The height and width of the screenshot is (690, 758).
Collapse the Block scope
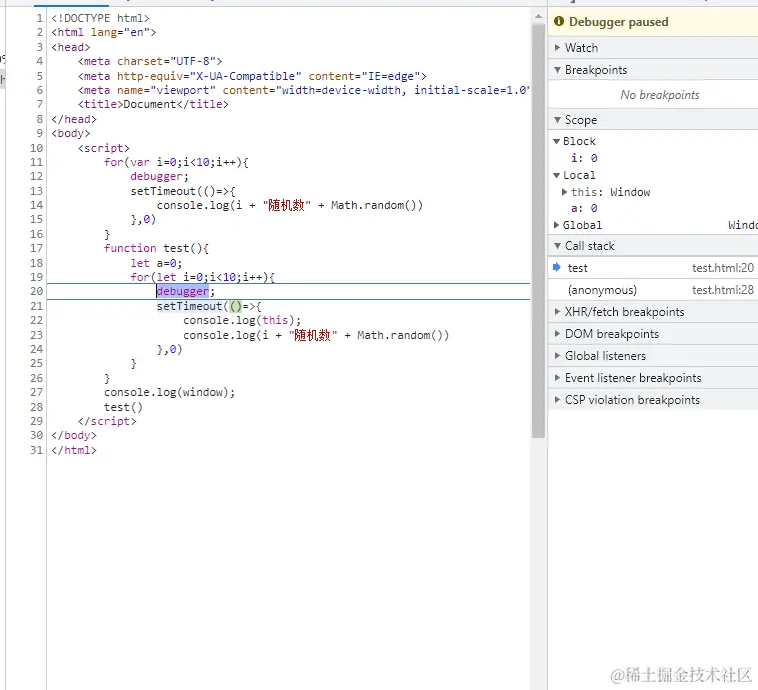(x=556, y=141)
